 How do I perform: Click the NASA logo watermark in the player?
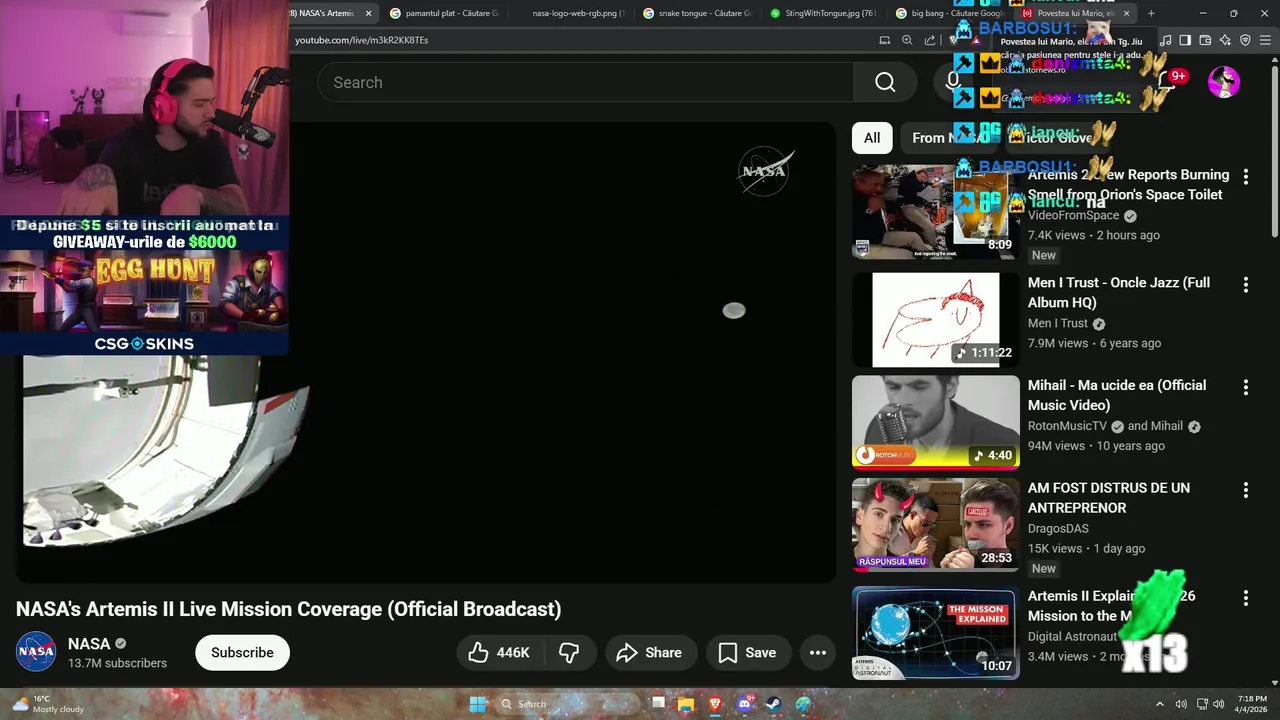click(766, 171)
